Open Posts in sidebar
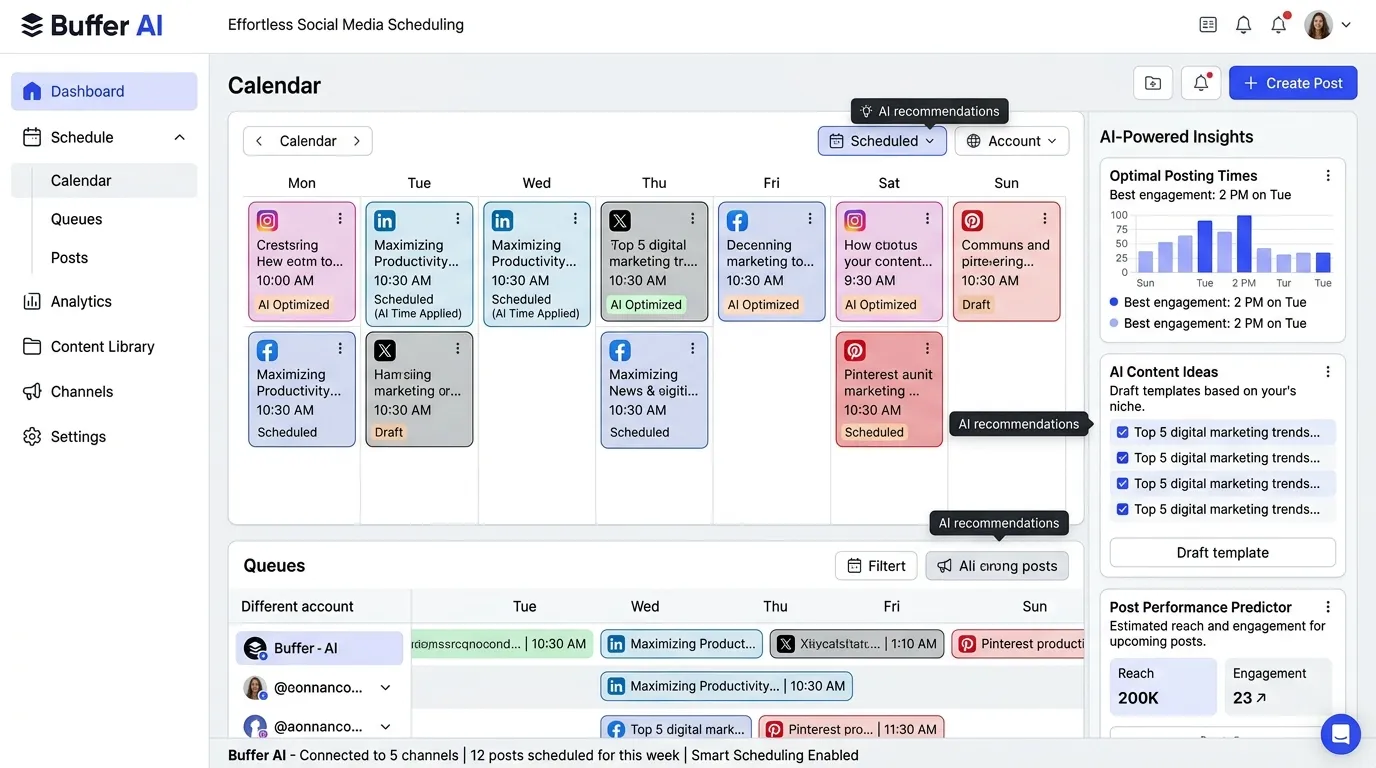 click(70, 257)
